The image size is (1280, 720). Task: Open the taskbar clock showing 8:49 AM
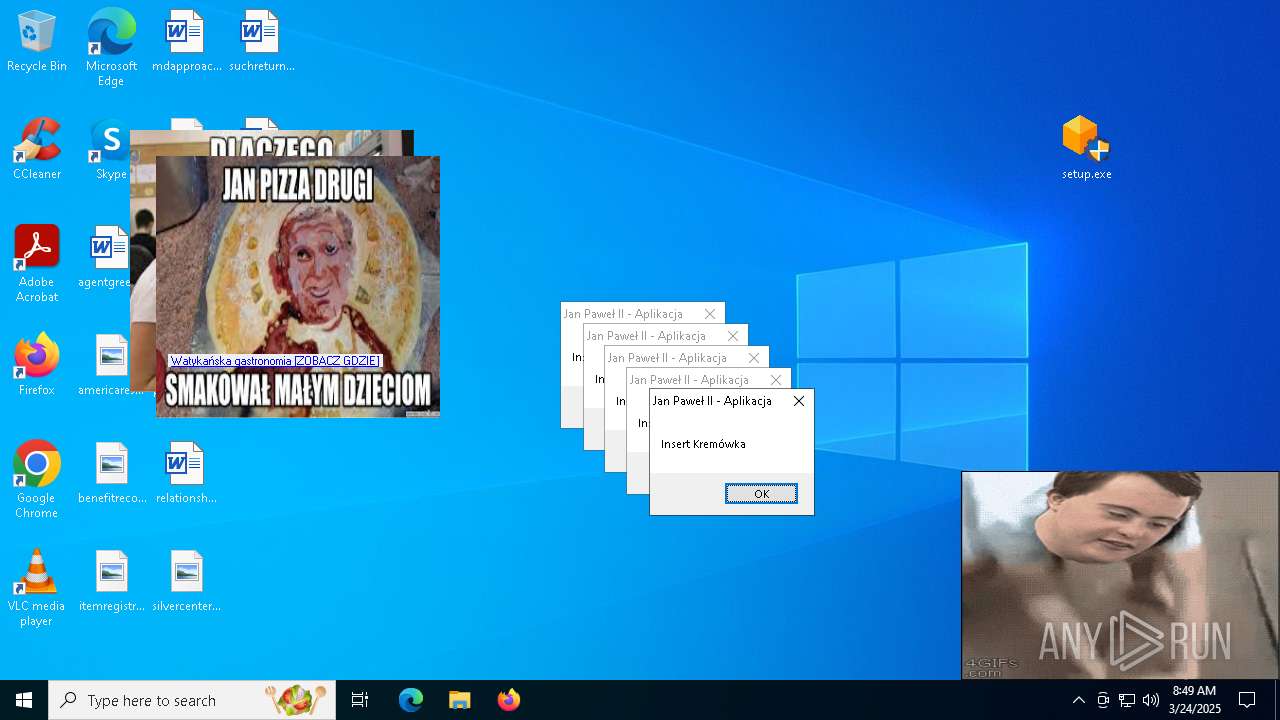tap(1194, 700)
